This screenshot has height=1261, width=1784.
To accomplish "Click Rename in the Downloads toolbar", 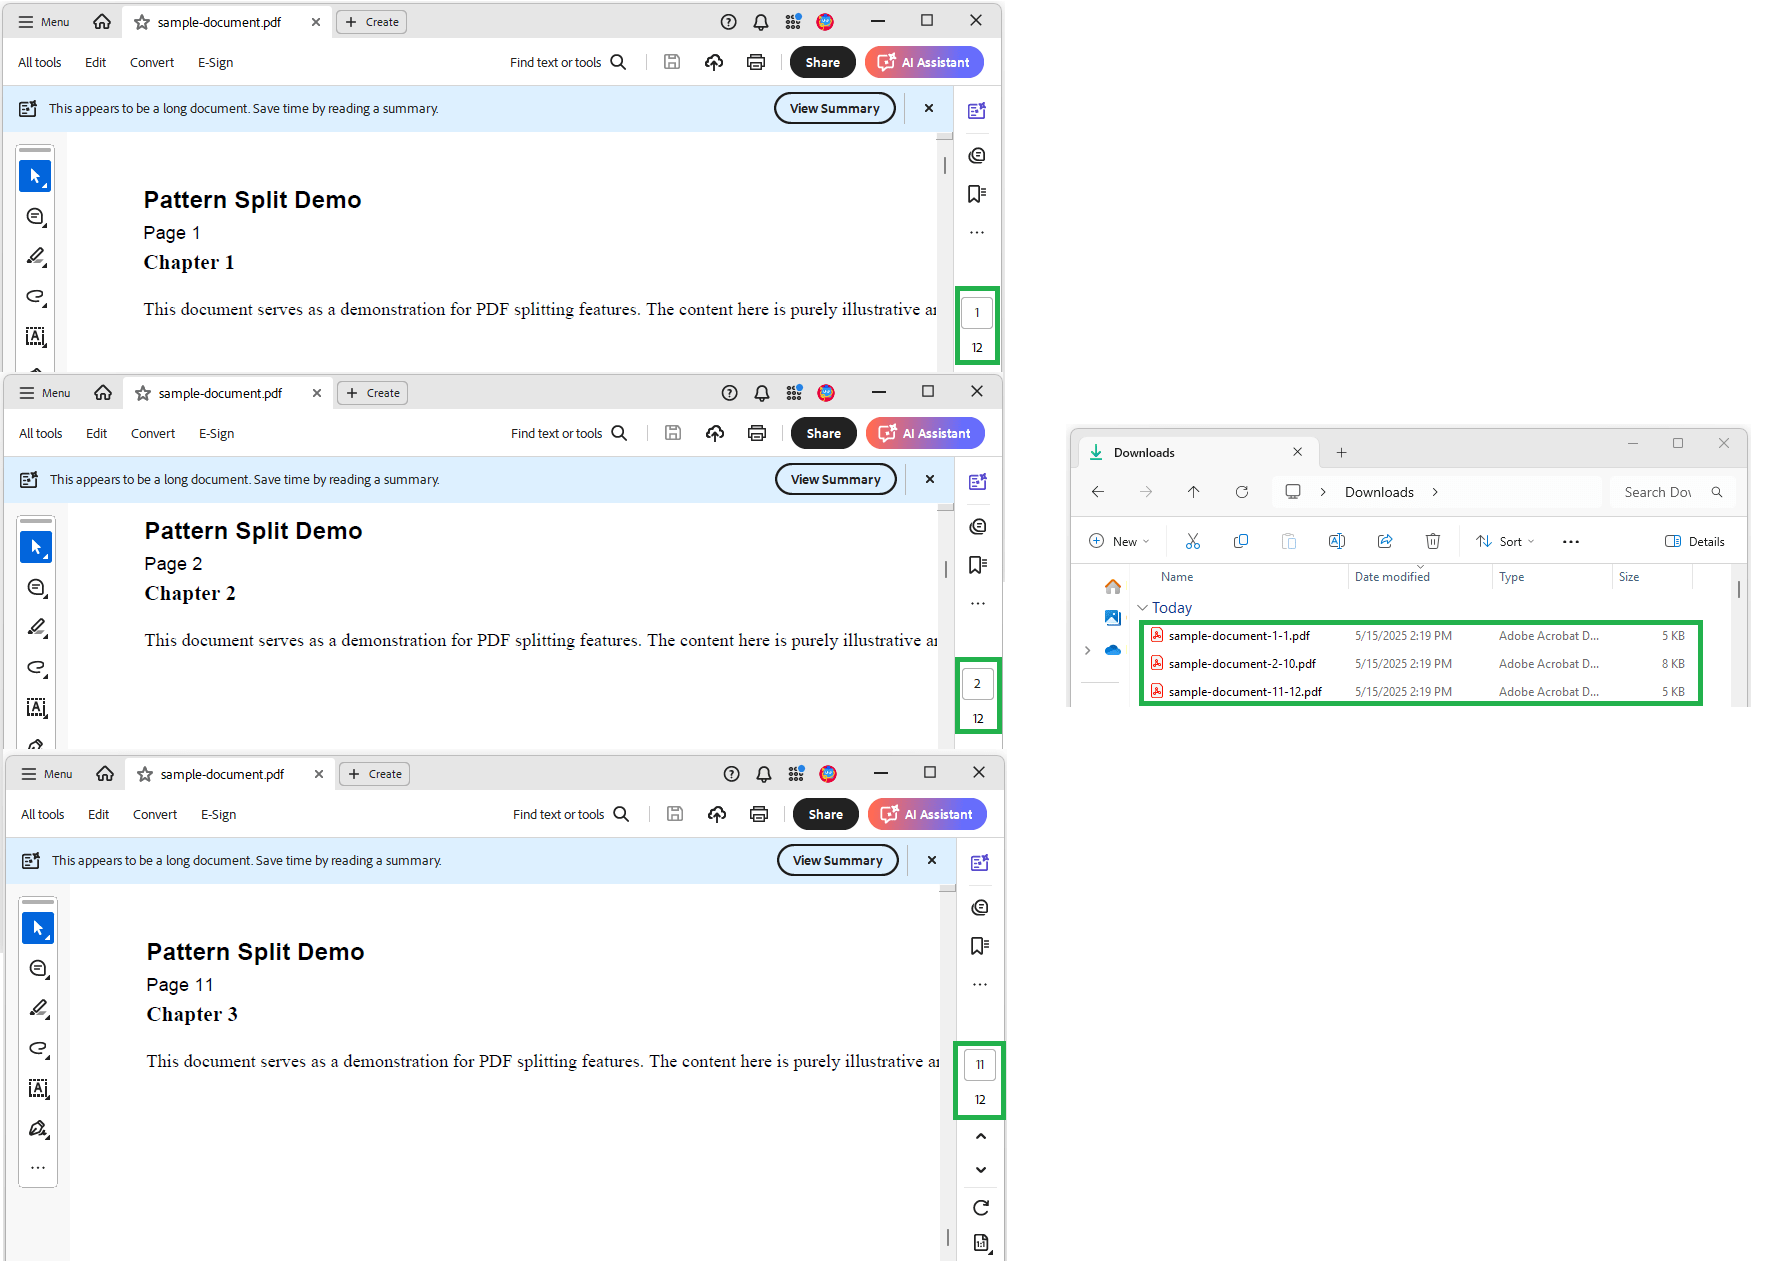I will pos(1337,541).
